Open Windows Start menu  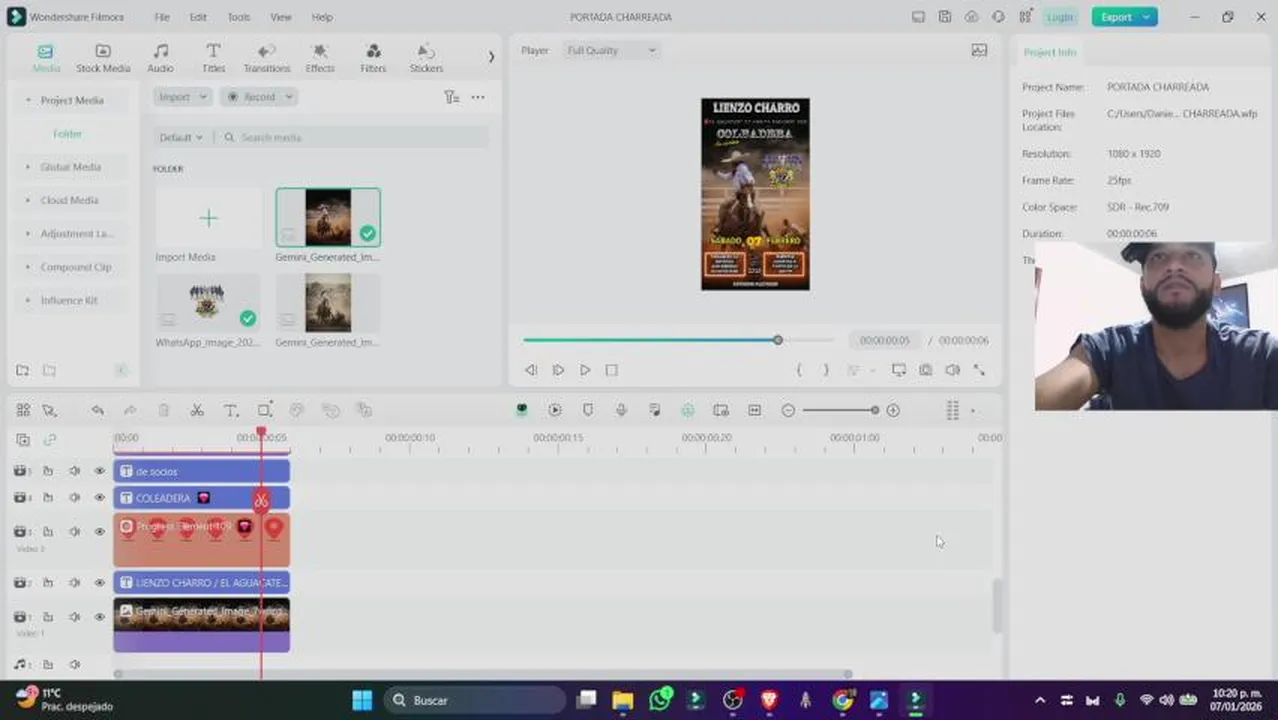pos(362,700)
